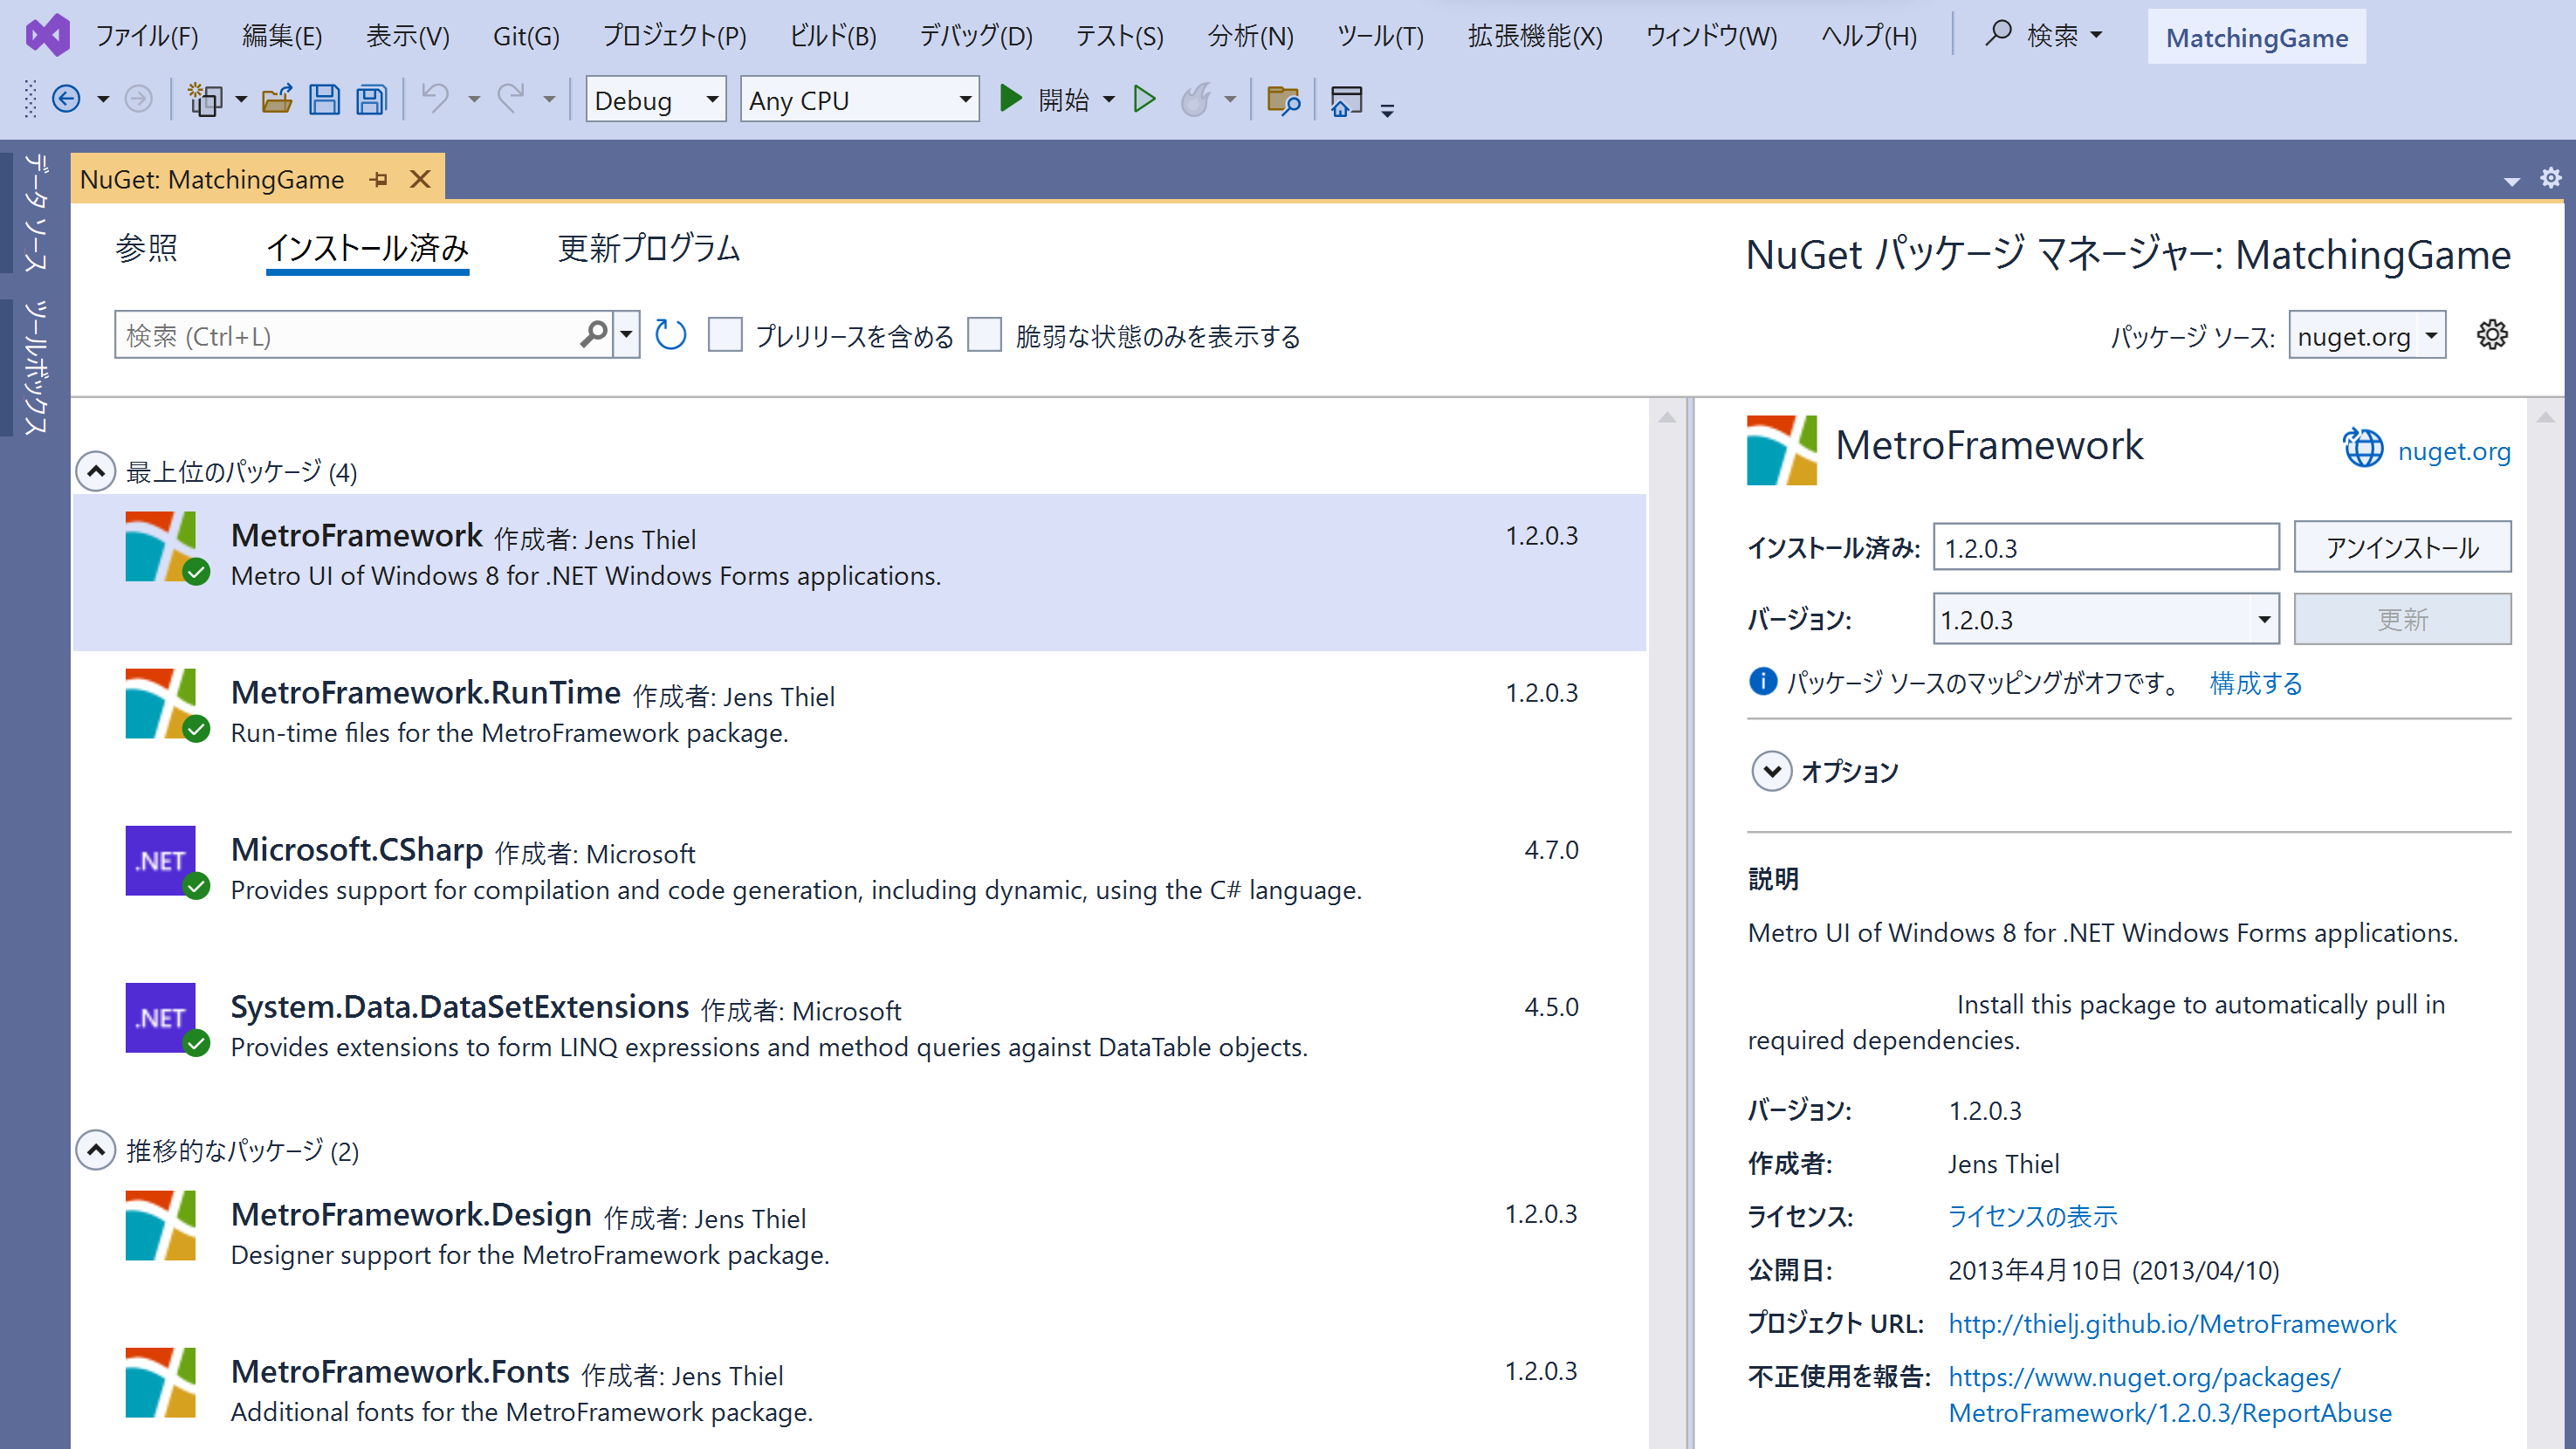Open the find in files folder icon
Image resolution: width=2576 pixels, height=1449 pixels.
pyautogui.click(x=1283, y=99)
